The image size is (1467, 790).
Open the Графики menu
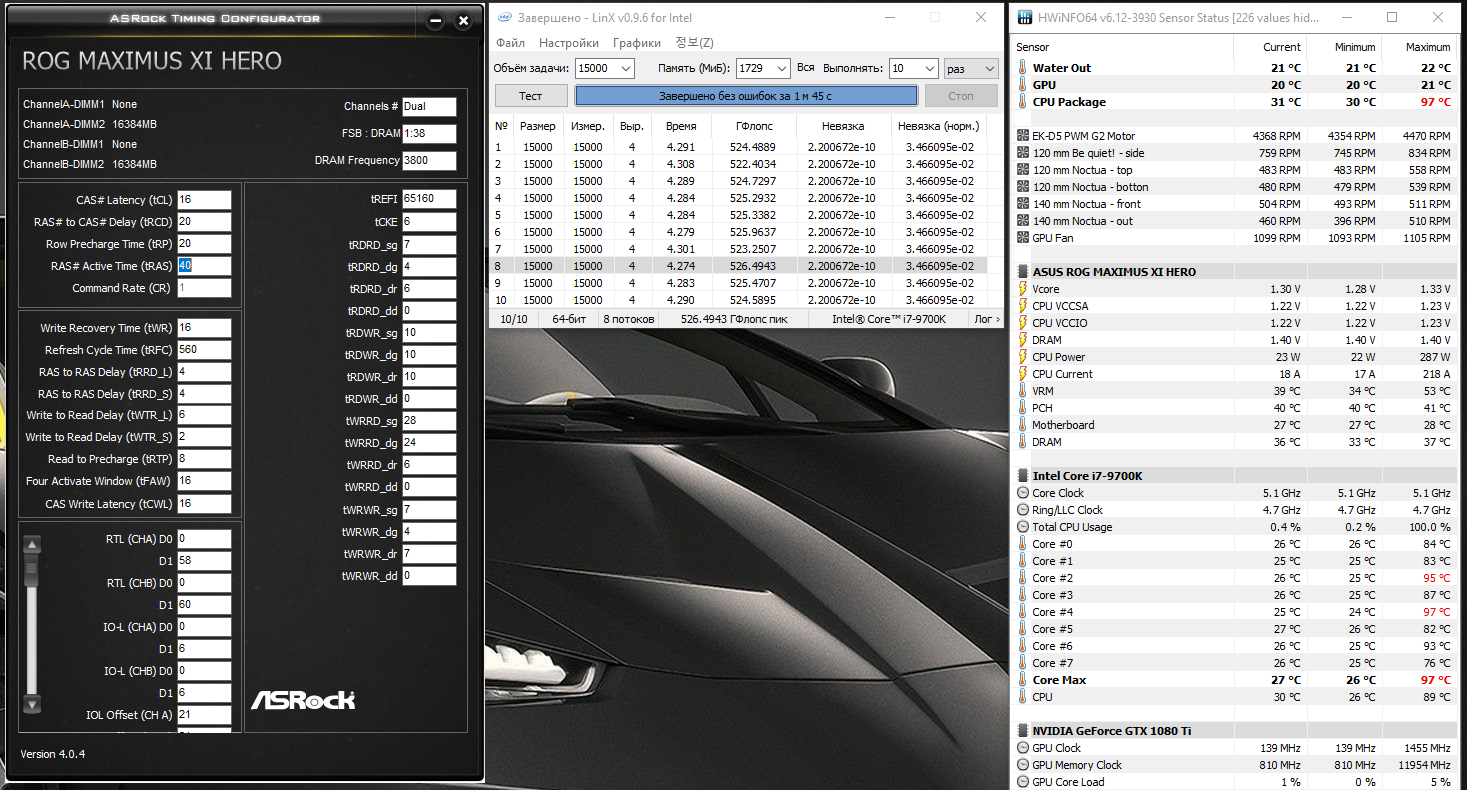(636, 43)
